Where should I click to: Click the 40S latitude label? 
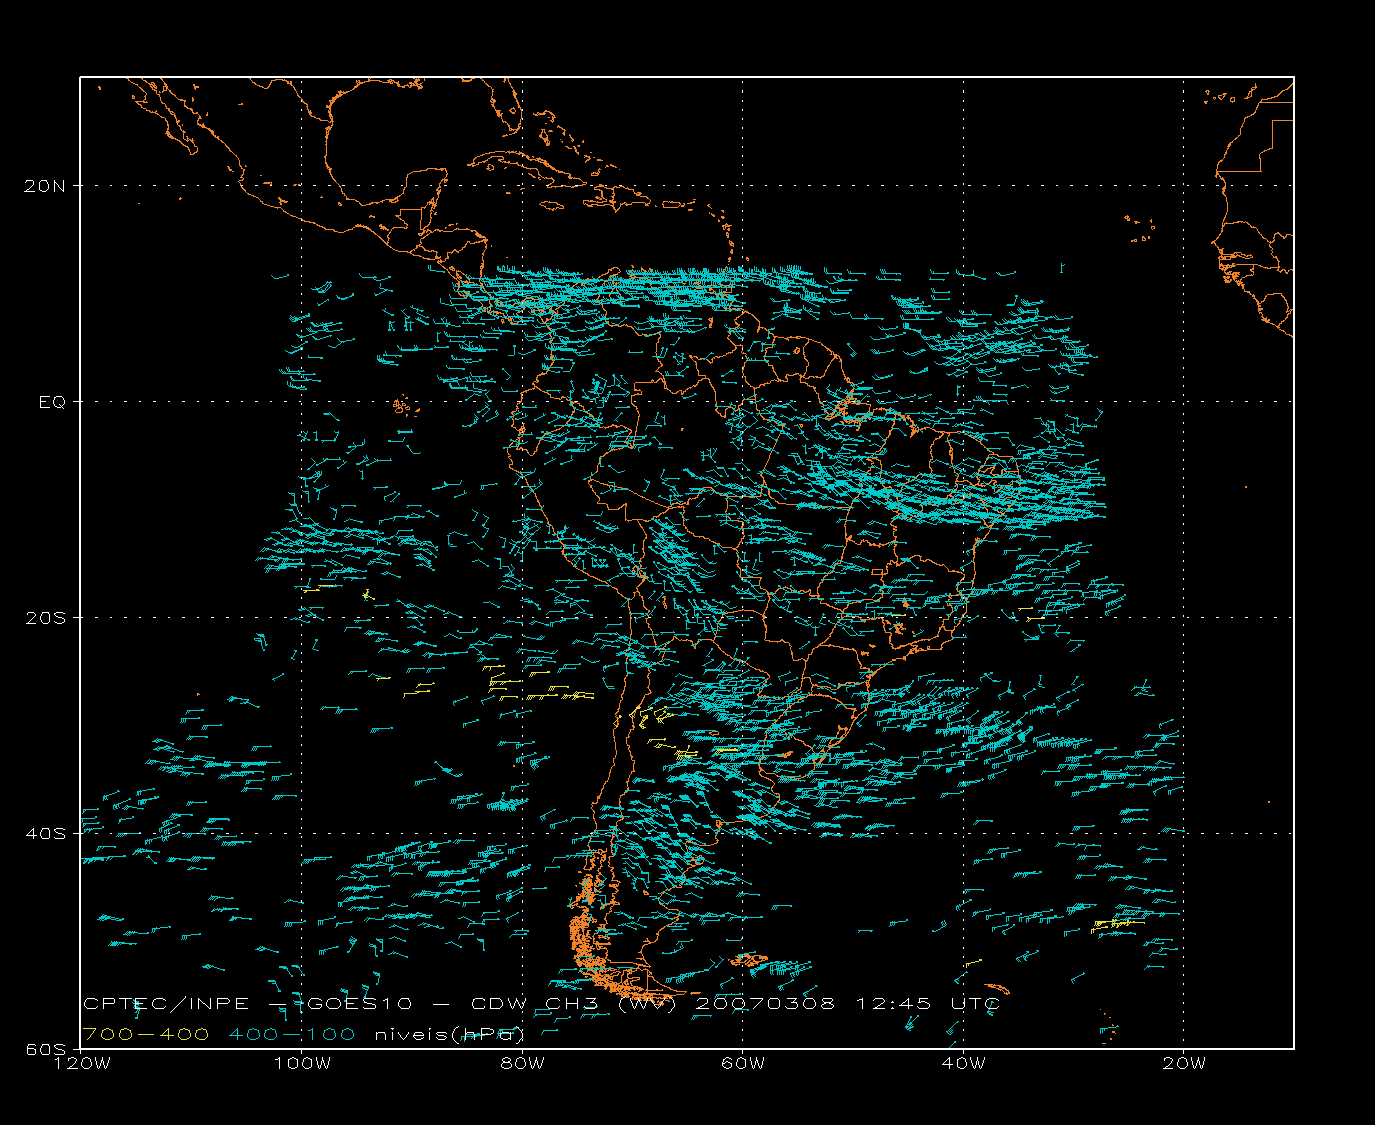point(45,834)
